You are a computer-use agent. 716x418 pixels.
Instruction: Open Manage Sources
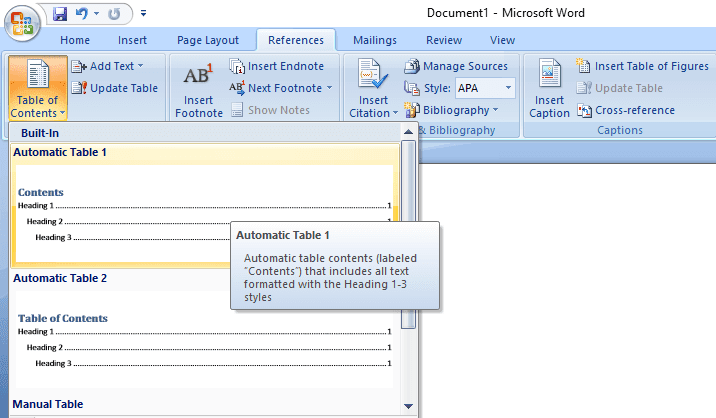click(x=456, y=66)
